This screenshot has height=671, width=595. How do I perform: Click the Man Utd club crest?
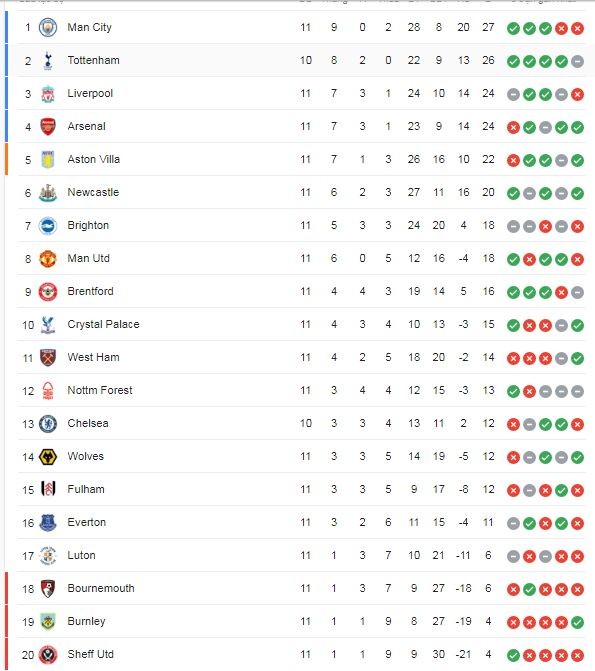pos(48,258)
